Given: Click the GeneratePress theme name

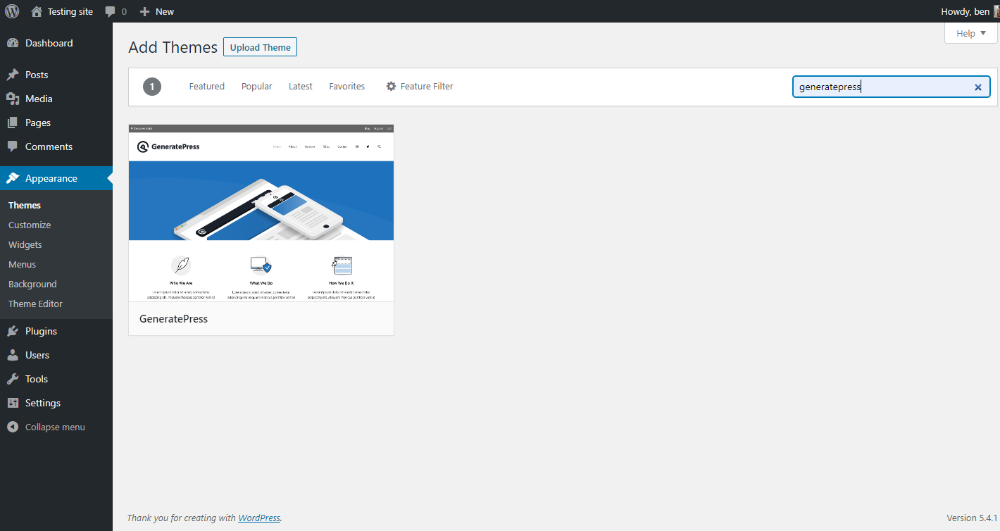Looking at the screenshot, I should pos(173,319).
